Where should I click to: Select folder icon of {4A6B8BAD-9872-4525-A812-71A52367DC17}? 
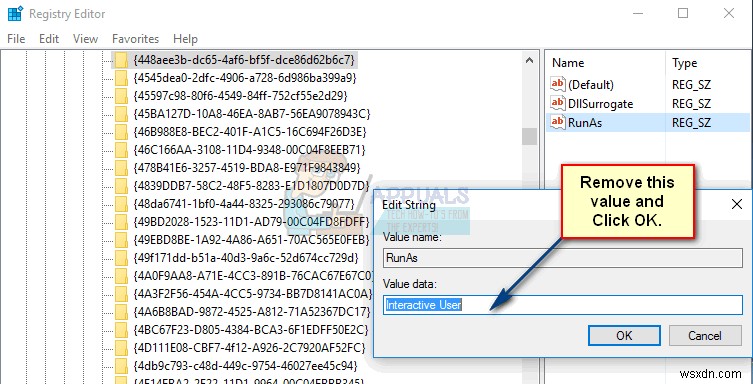(121, 311)
